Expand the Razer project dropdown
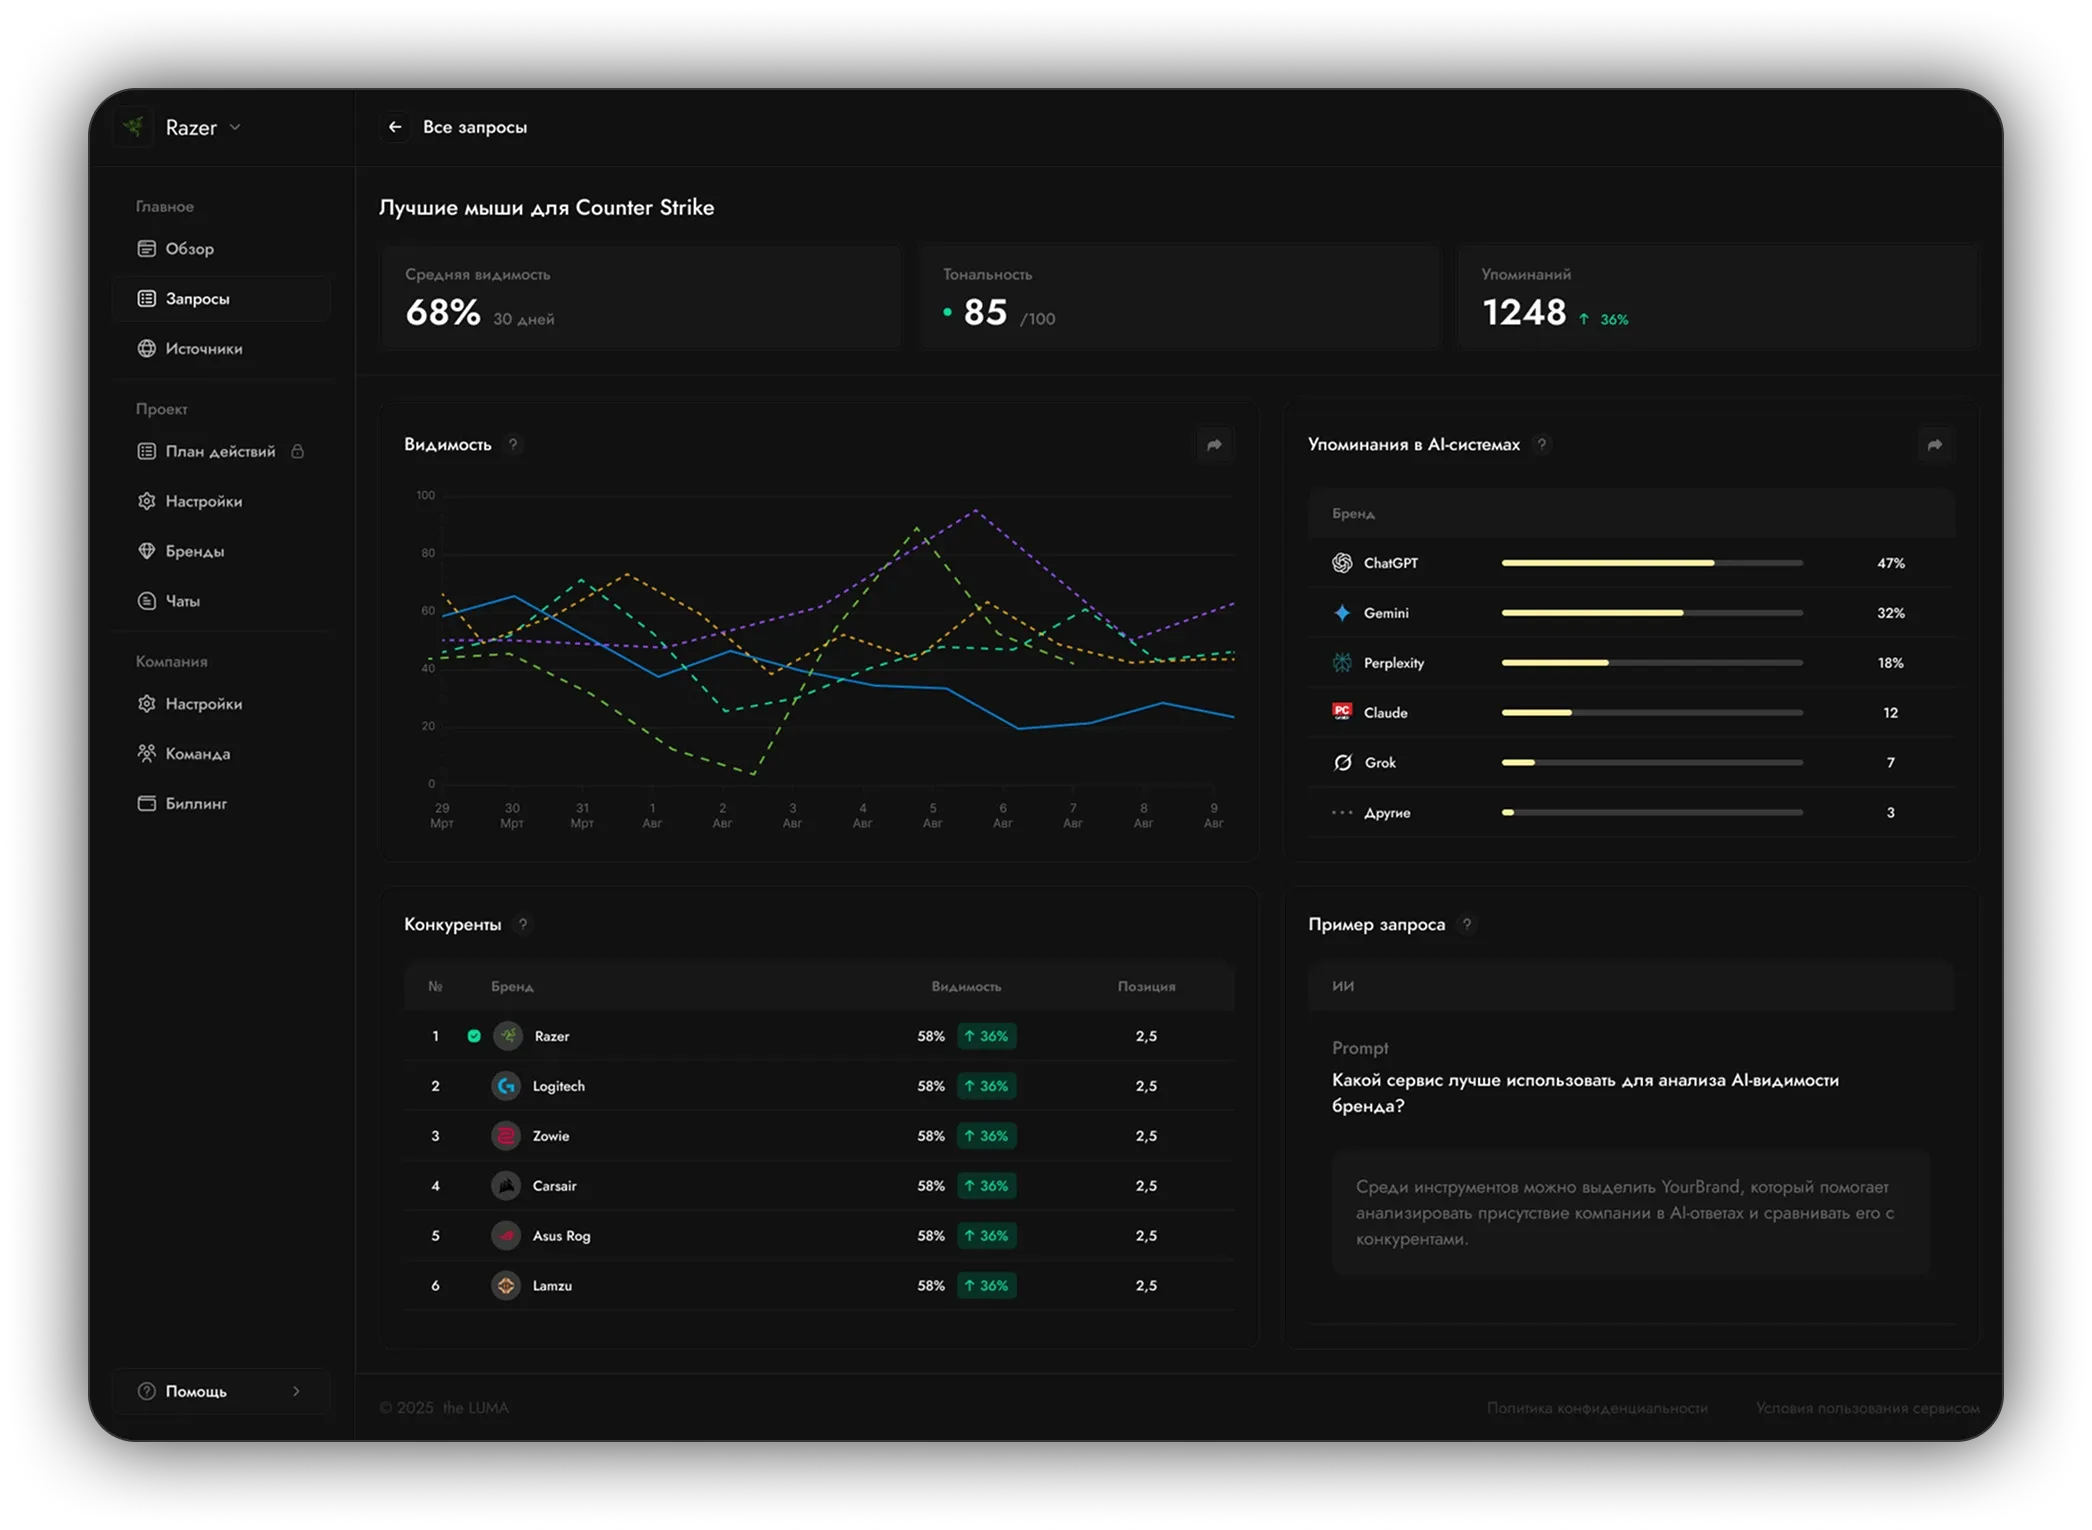Screen dimensions: 2092x1530 [x=235, y=128]
